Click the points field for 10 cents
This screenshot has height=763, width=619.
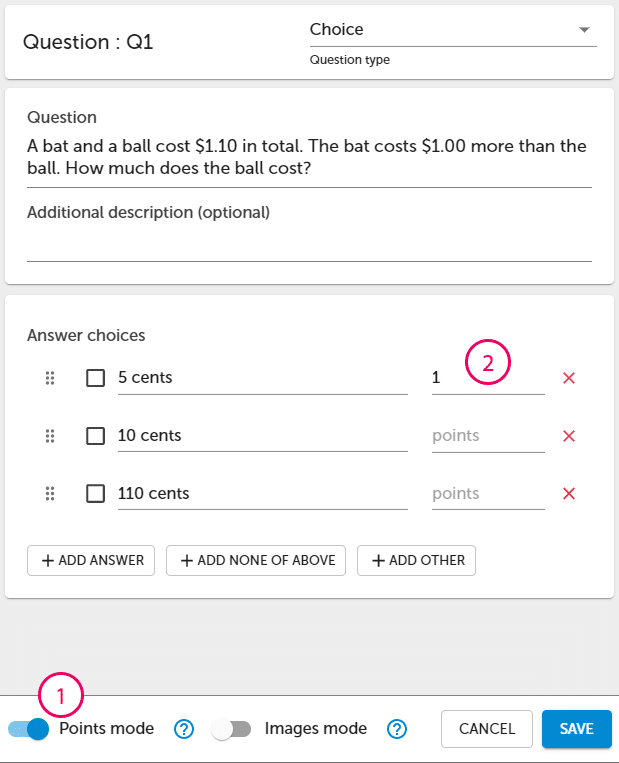pyautogui.click(x=488, y=436)
